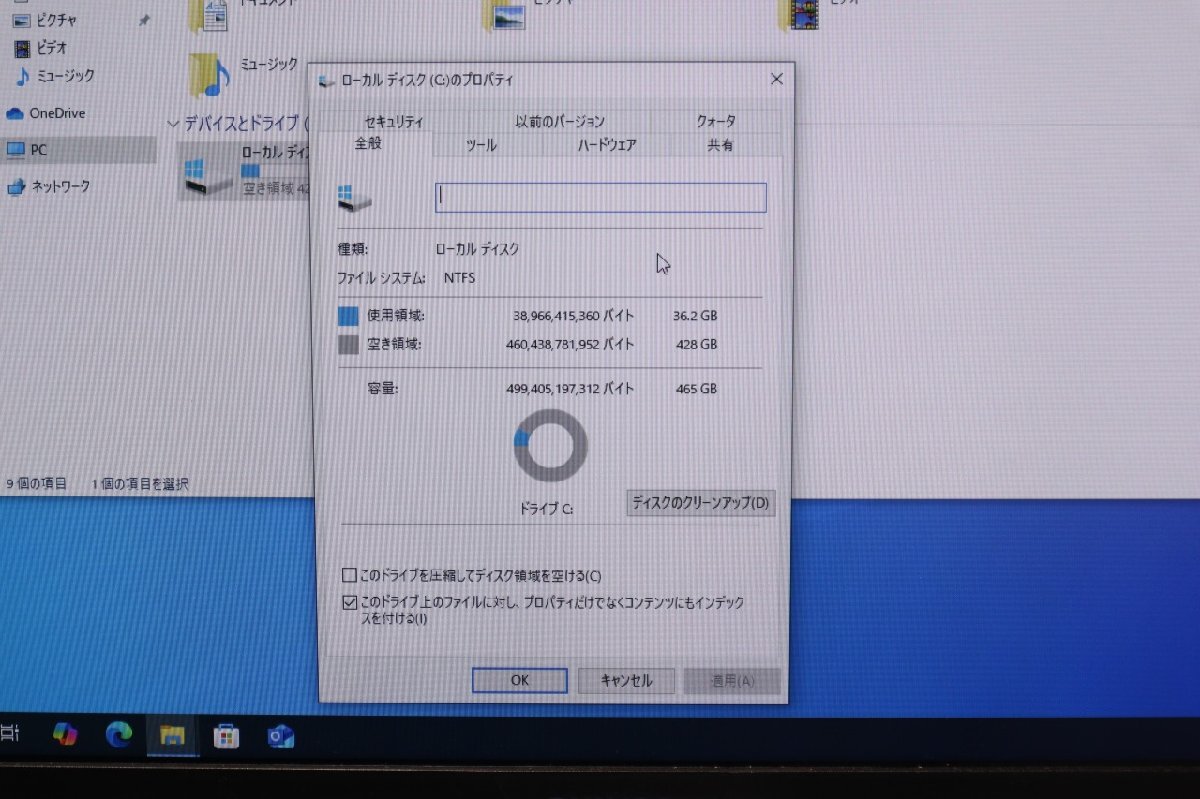This screenshot has width=1200, height=799.
Task: Click the 適用(A) button
Action: pyautogui.click(x=732, y=681)
